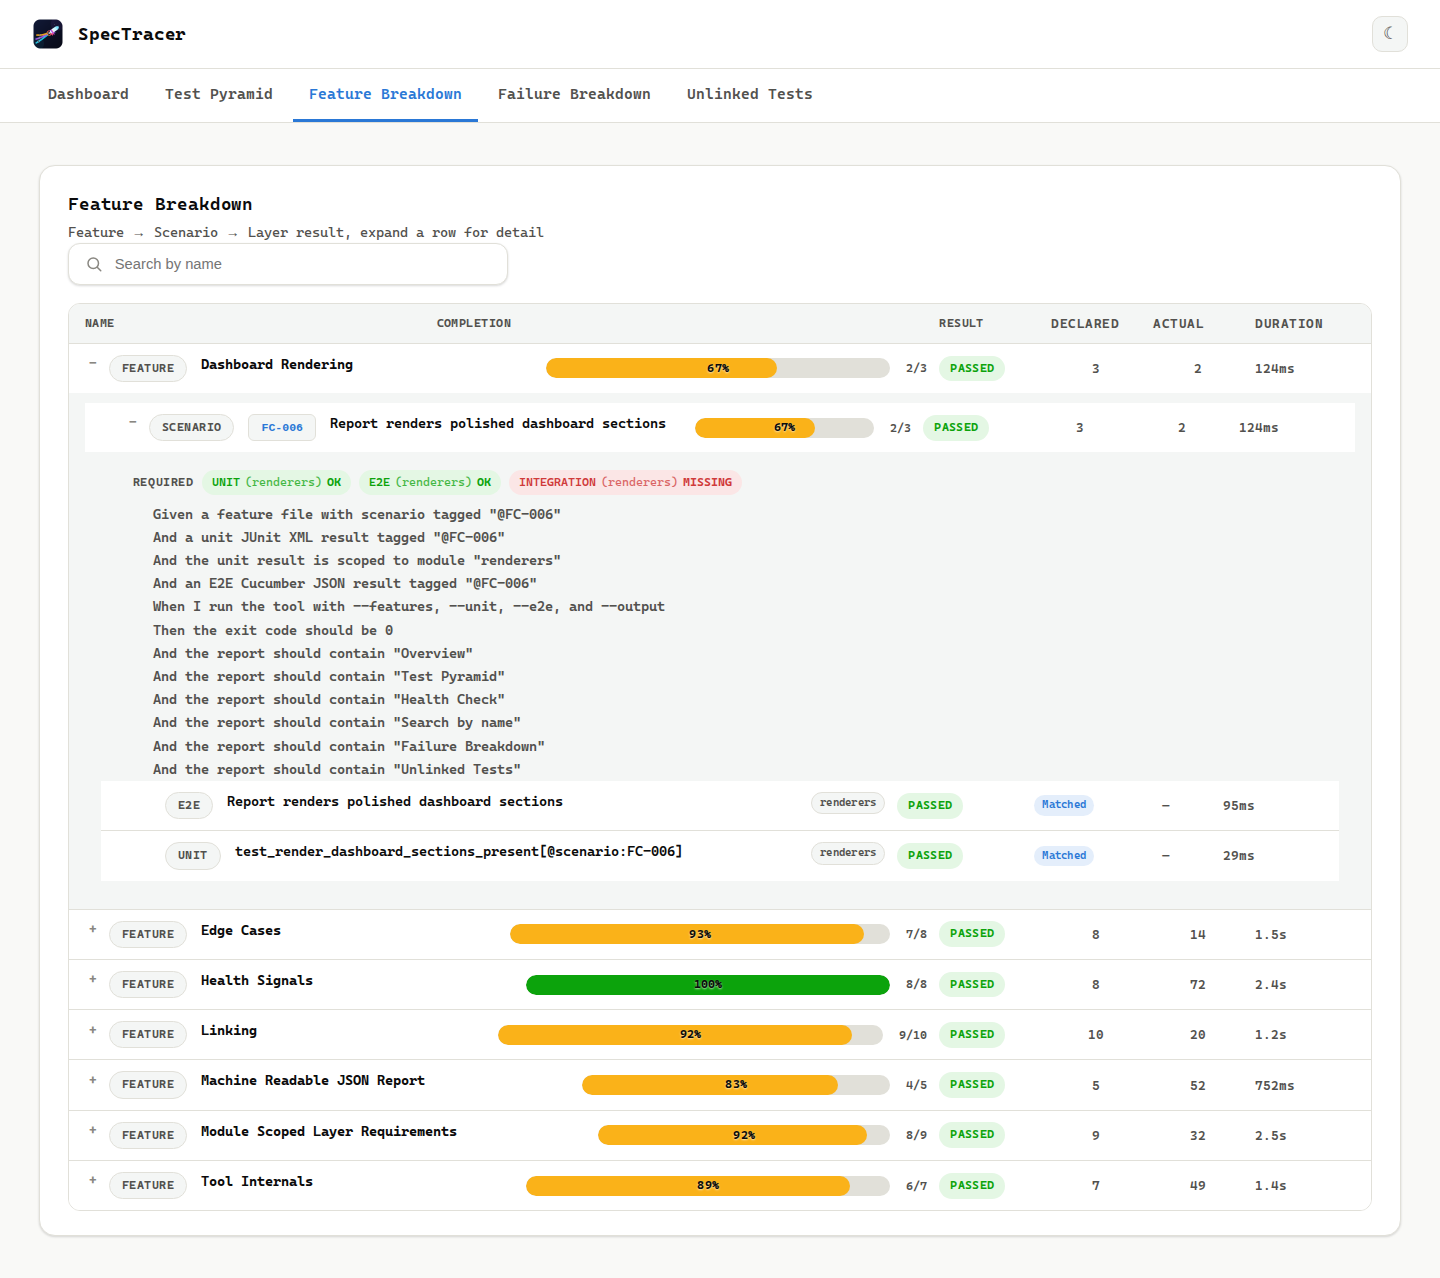1440x1278 pixels.
Task: Click the 'Then the exit code should be 0' step
Action: (x=273, y=631)
